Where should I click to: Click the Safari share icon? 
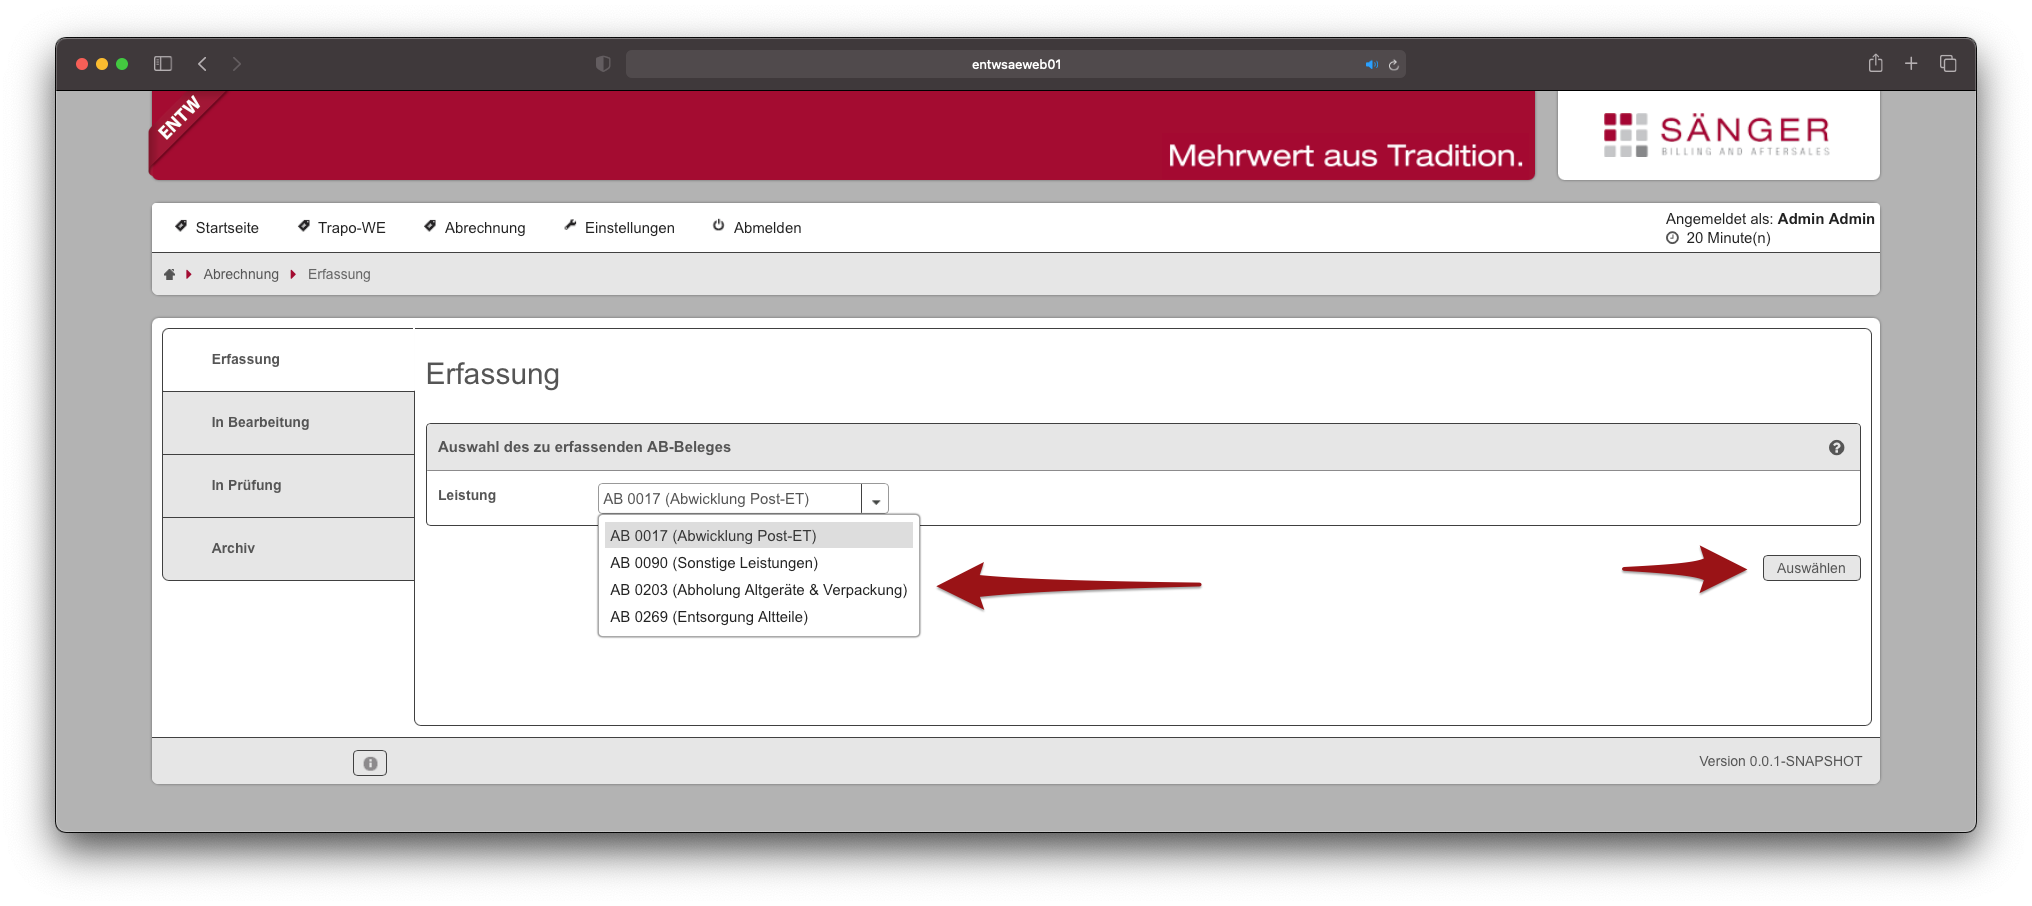coord(1875,63)
